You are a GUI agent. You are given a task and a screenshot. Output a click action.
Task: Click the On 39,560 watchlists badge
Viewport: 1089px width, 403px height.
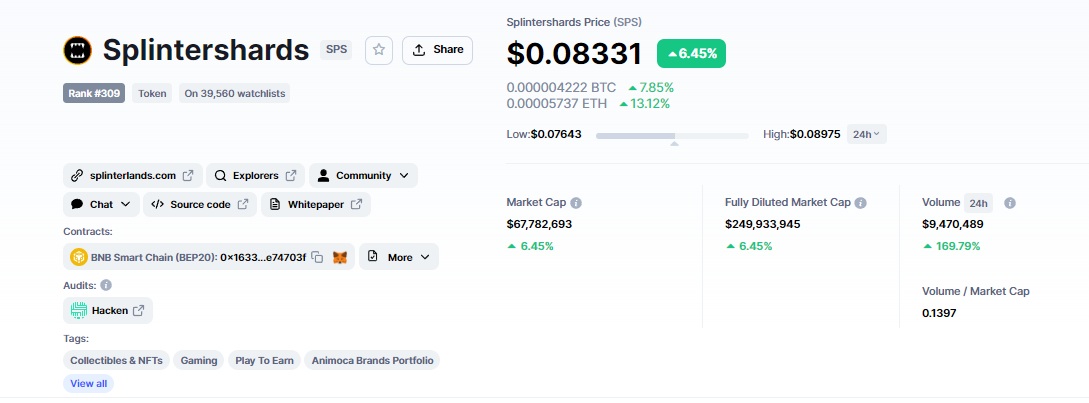234,93
